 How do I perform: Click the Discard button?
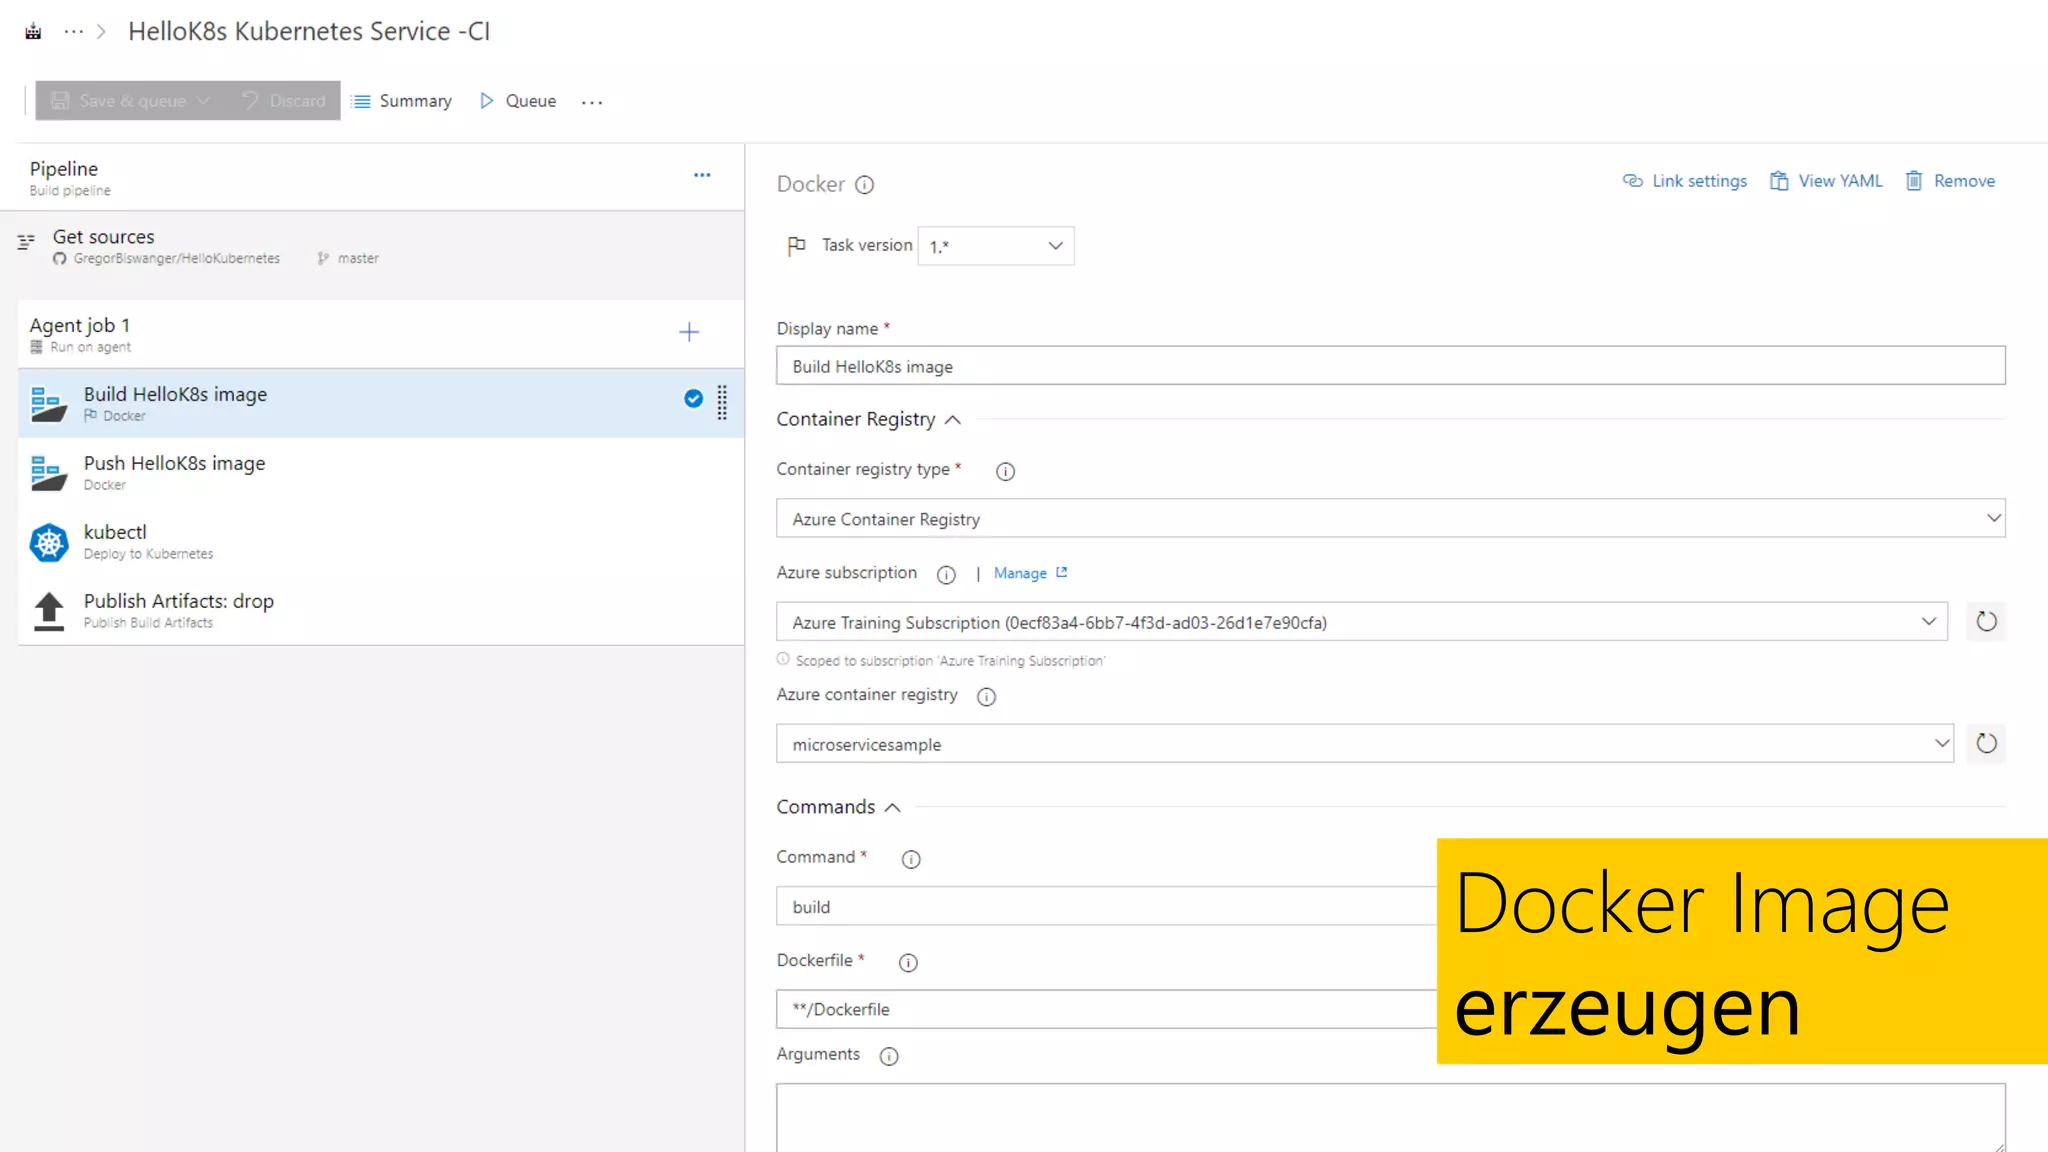[284, 101]
